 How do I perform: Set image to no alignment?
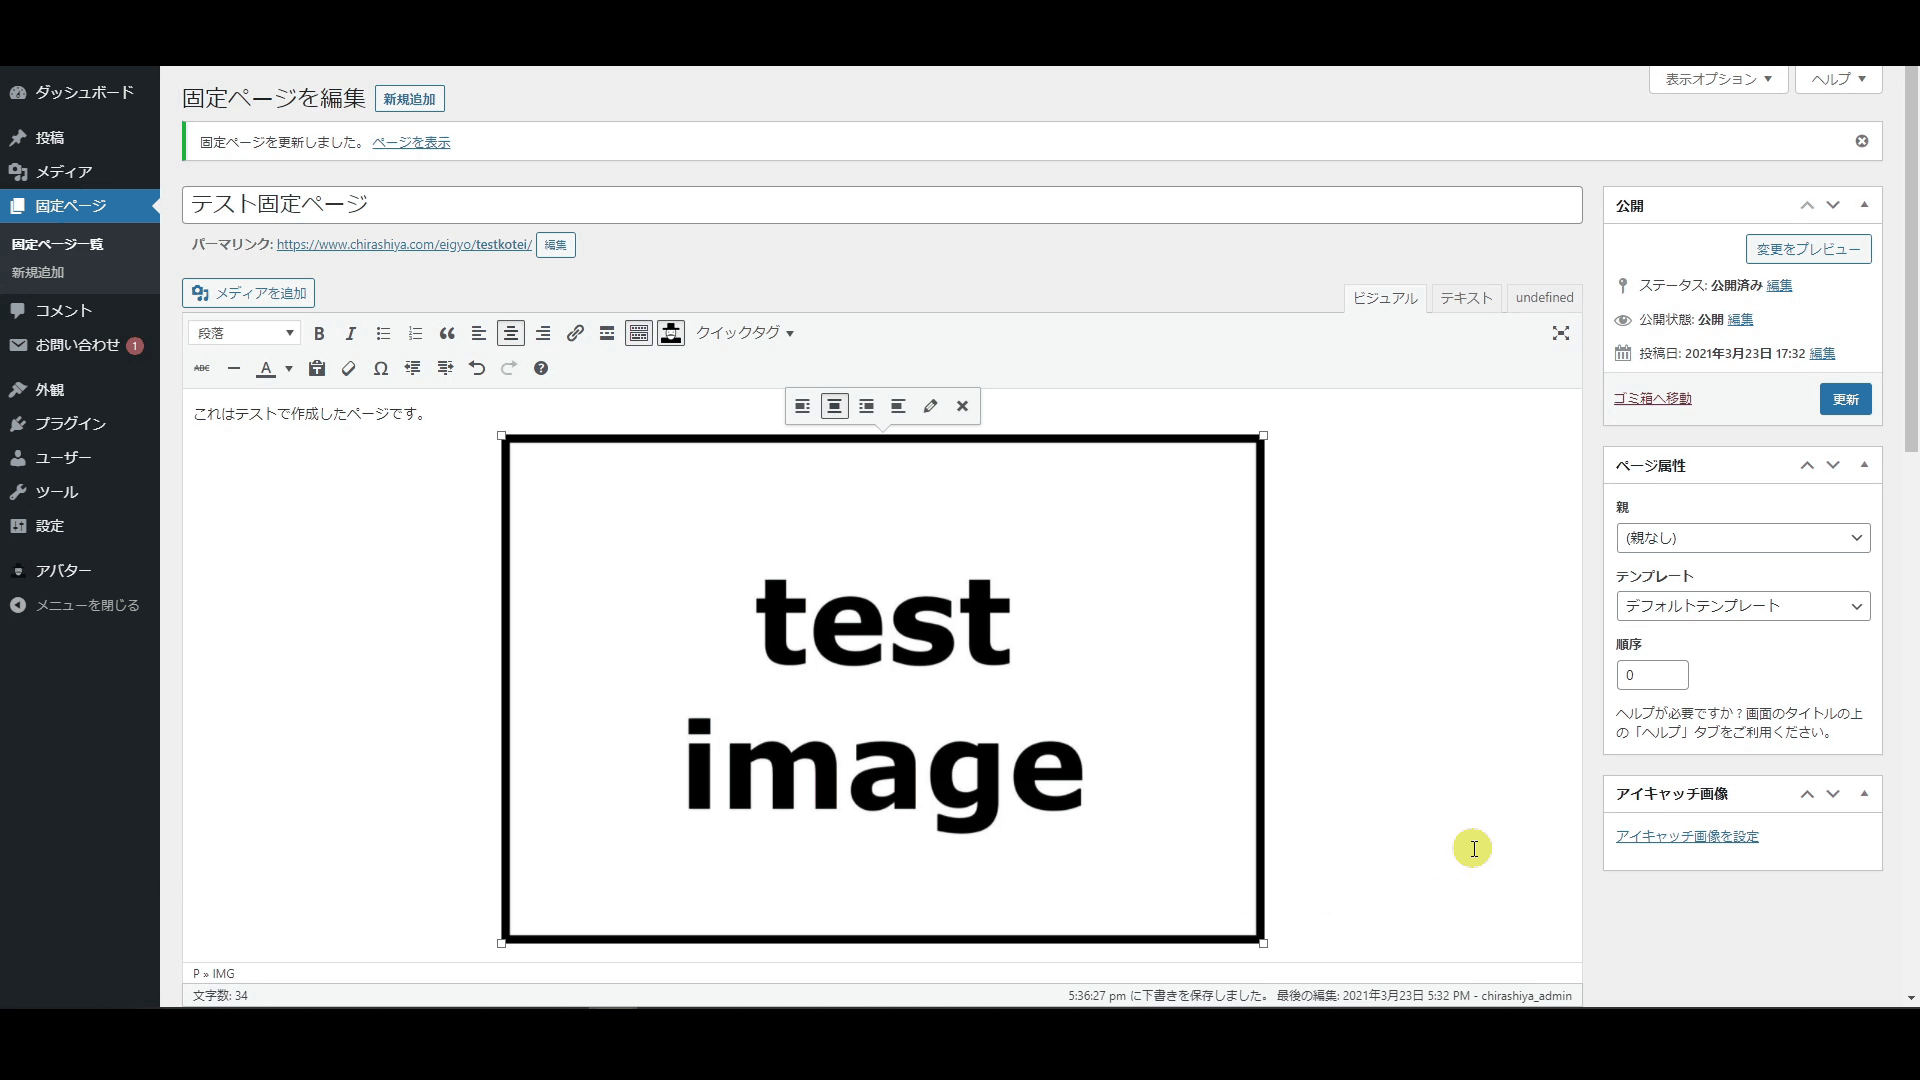[x=899, y=406]
